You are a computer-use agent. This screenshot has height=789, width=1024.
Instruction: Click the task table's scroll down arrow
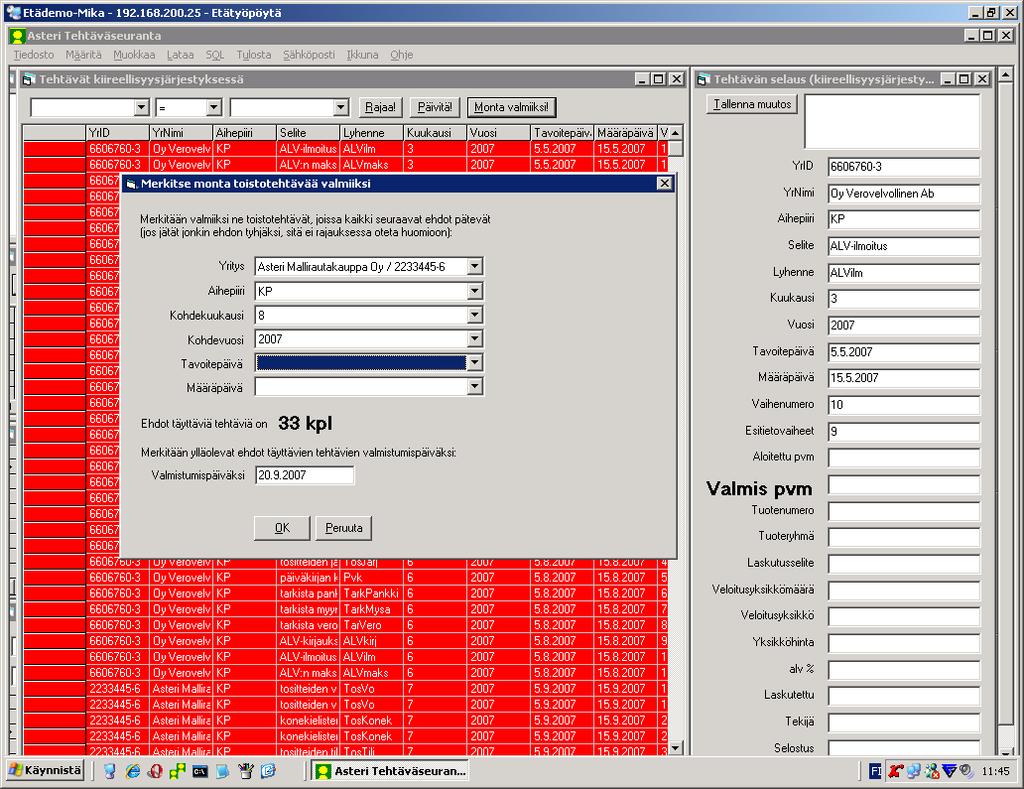point(676,748)
